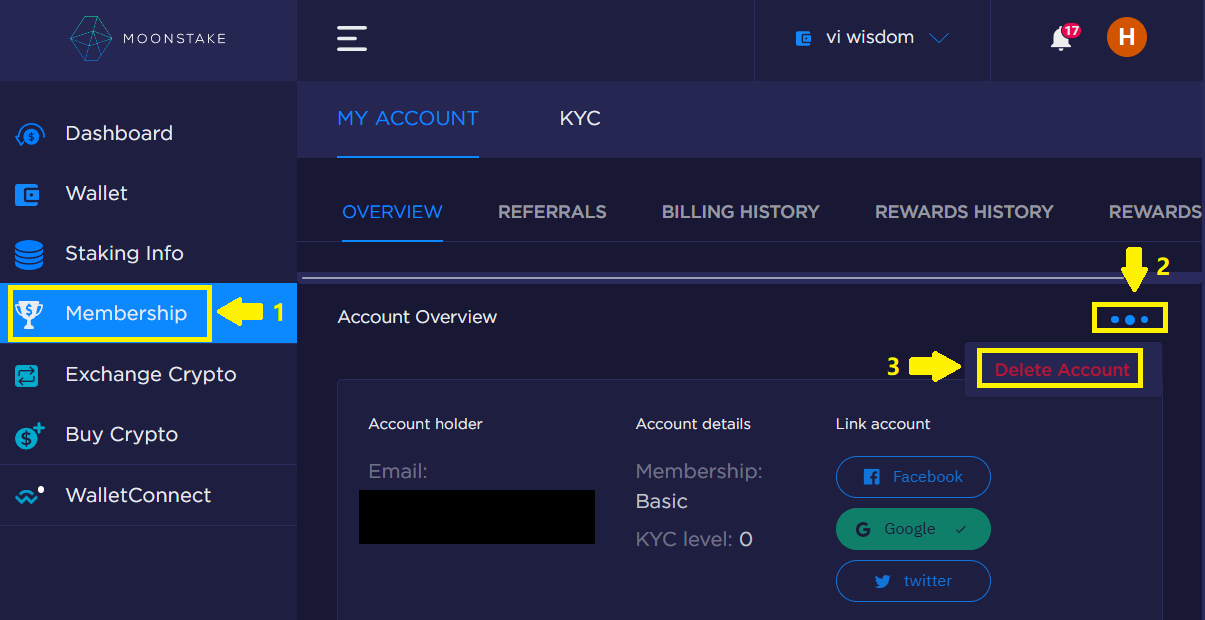Toggle the hamburger menu icon

(x=352, y=39)
